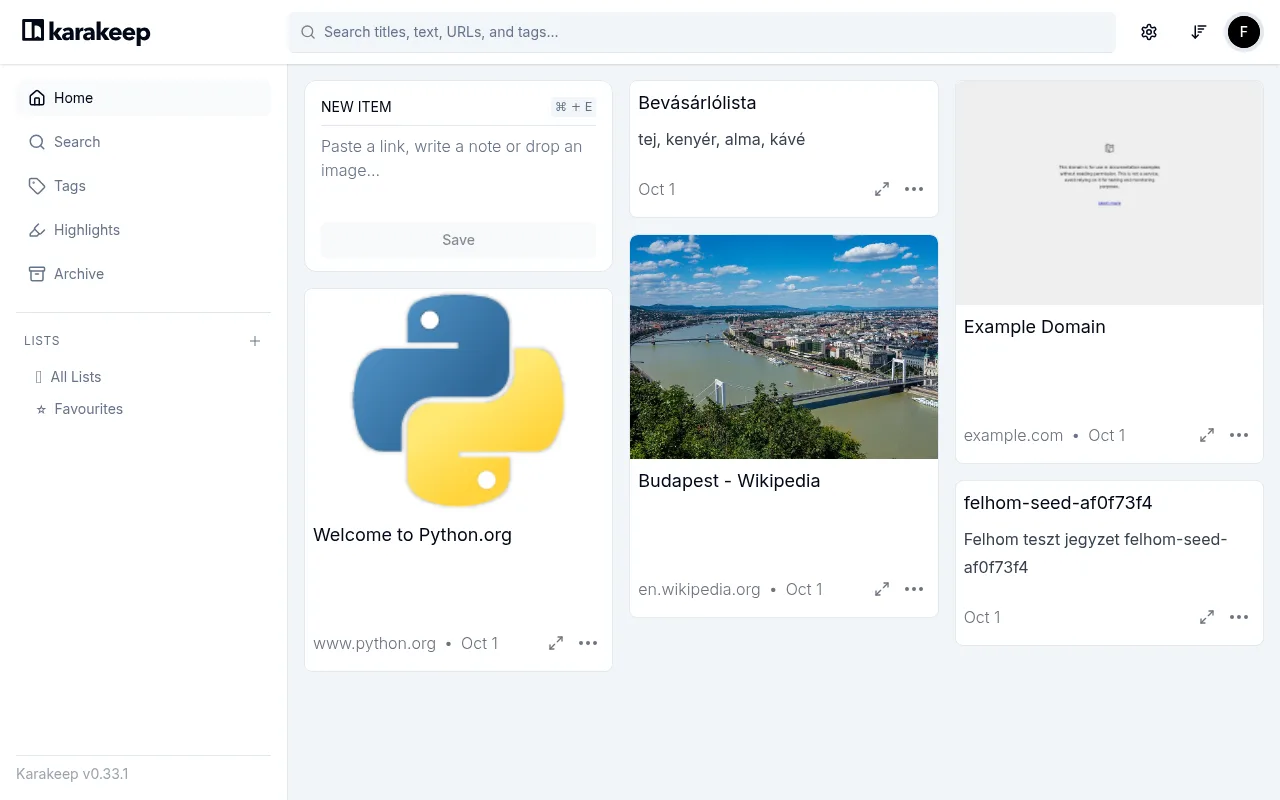Click the Budapest river photo thumbnail
This screenshot has height=800, width=1280.
click(784, 347)
